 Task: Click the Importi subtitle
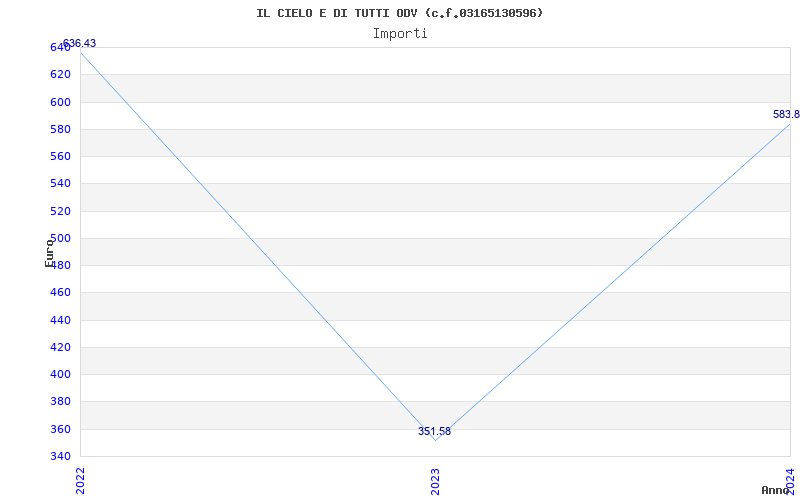(399, 34)
